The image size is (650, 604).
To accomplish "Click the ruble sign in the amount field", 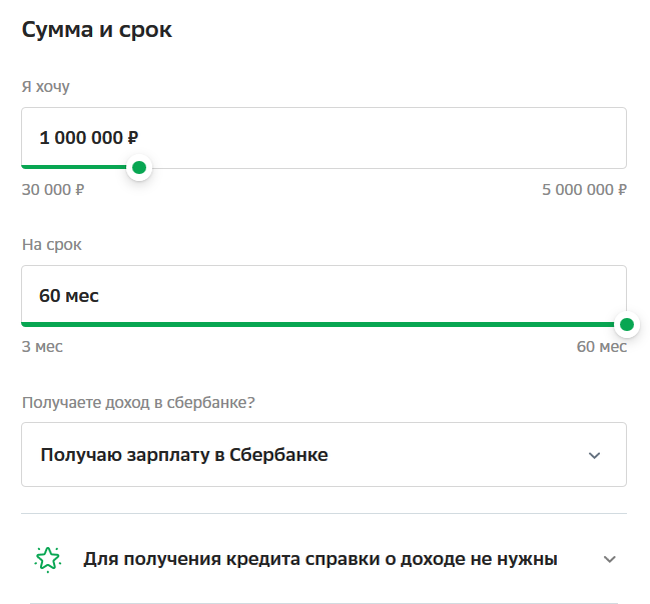I will pos(133,138).
